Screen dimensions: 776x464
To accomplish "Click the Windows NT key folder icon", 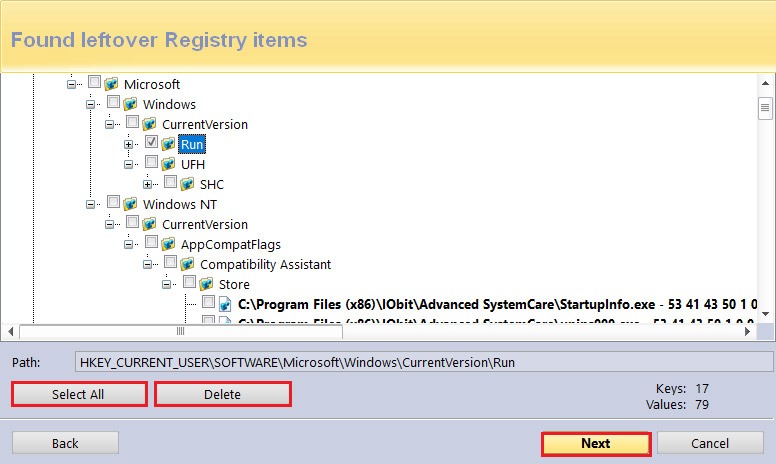I will (x=130, y=204).
